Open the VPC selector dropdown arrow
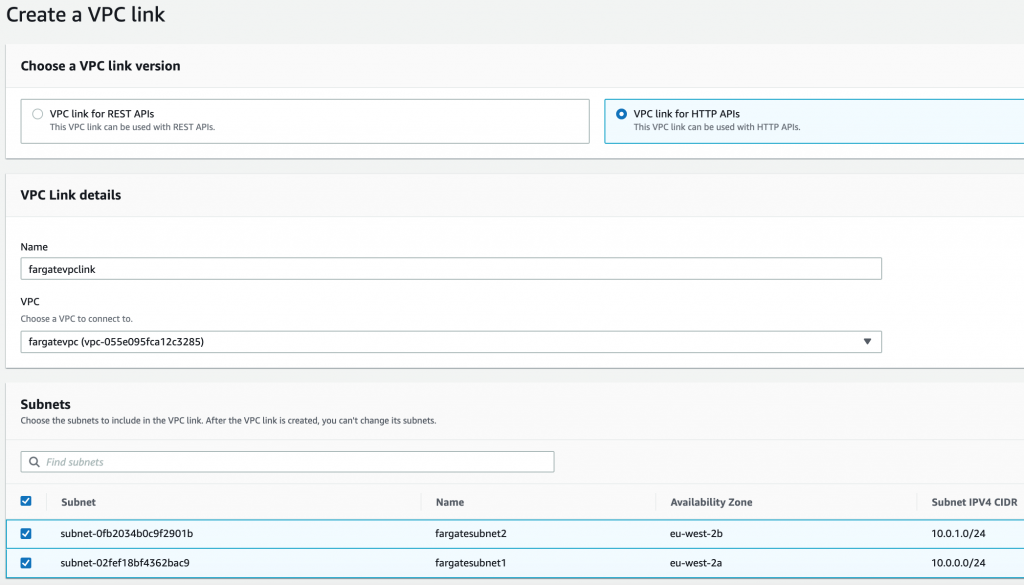The height and width of the screenshot is (585, 1024). (x=869, y=341)
